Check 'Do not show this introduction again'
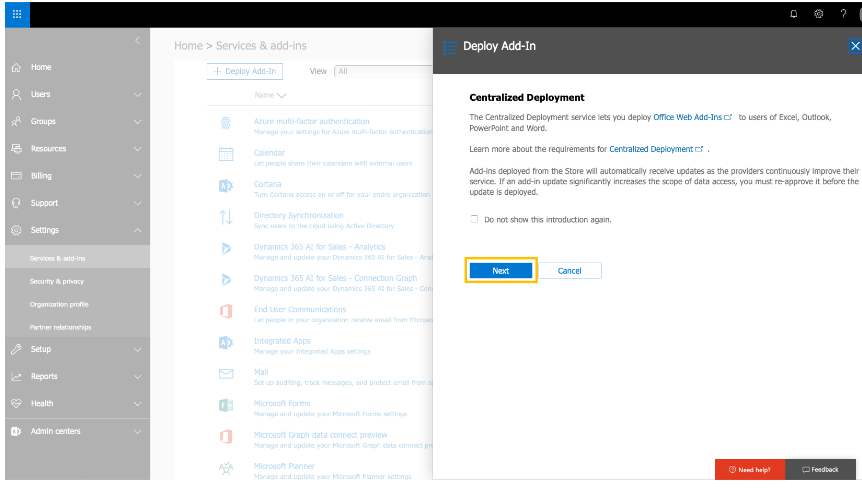Viewport: 862px width, 493px height. coord(474,219)
